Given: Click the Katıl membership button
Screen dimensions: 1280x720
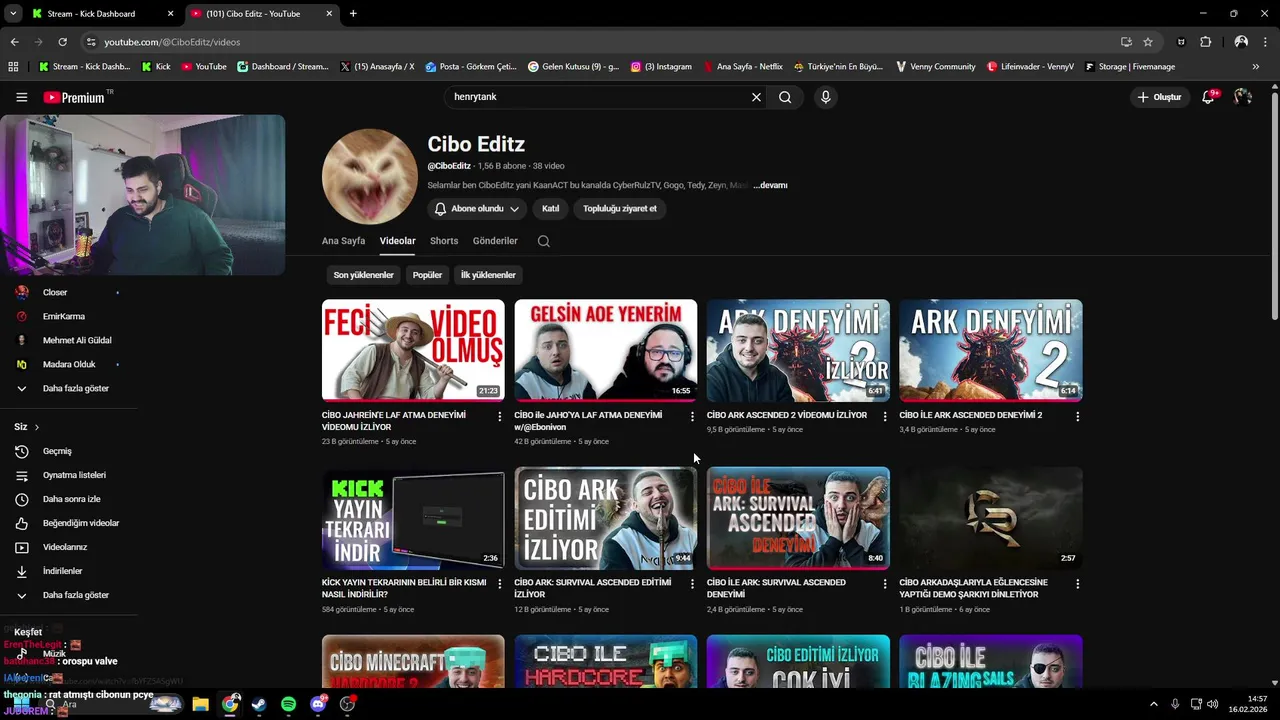Looking at the screenshot, I should click(550, 209).
